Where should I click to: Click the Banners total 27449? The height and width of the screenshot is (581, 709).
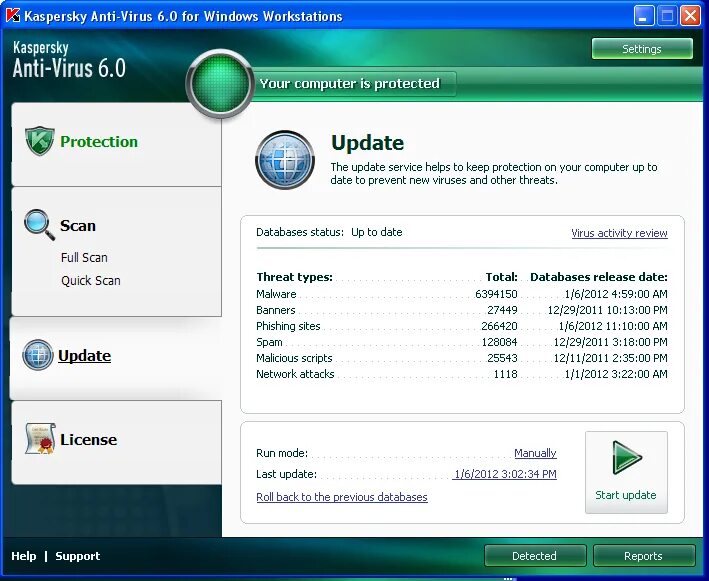502,310
